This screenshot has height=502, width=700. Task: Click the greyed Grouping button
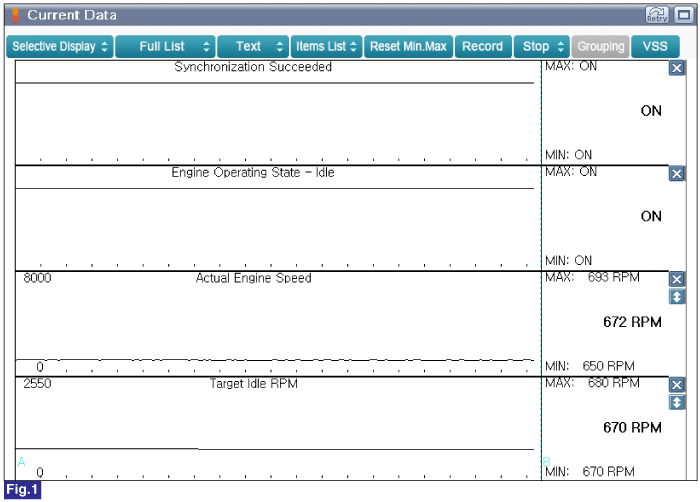coord(600,46)
